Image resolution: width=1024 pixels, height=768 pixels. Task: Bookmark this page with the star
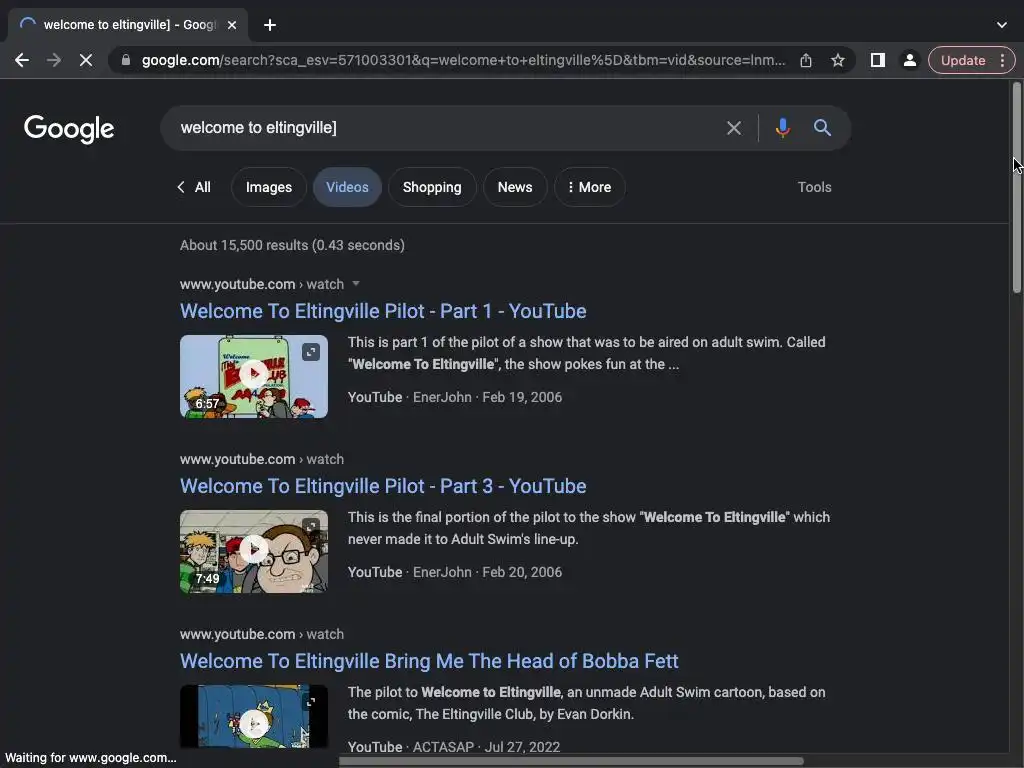[838, 60]
